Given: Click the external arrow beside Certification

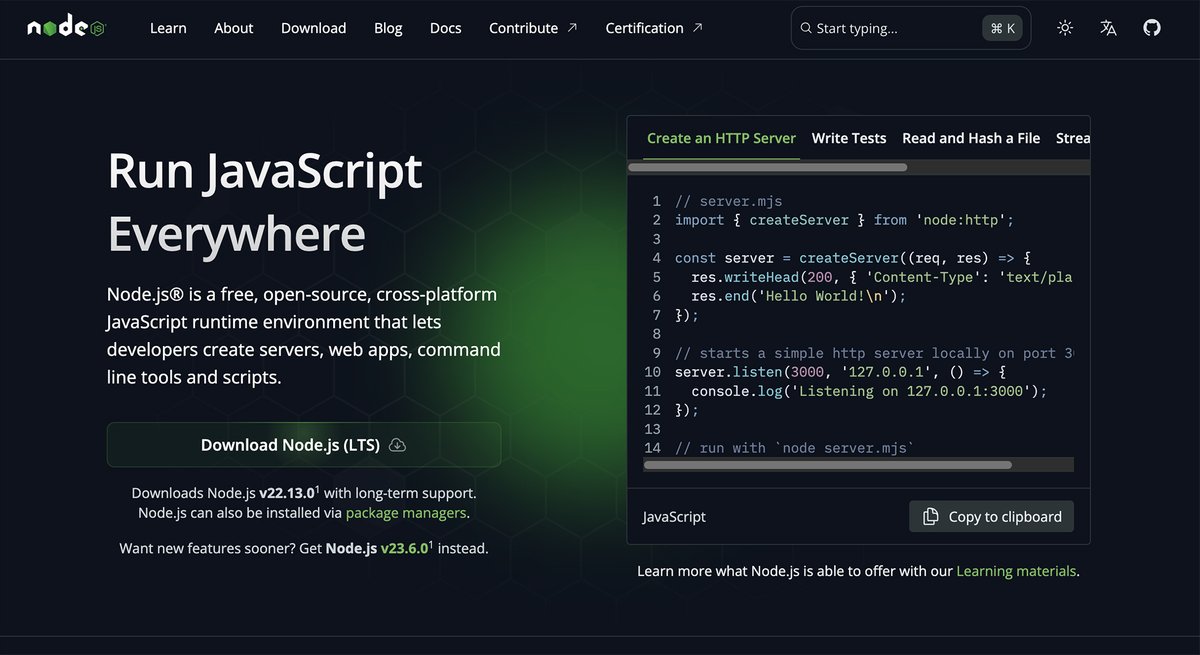Looking at the screenshot, I should tap(698, 27).
